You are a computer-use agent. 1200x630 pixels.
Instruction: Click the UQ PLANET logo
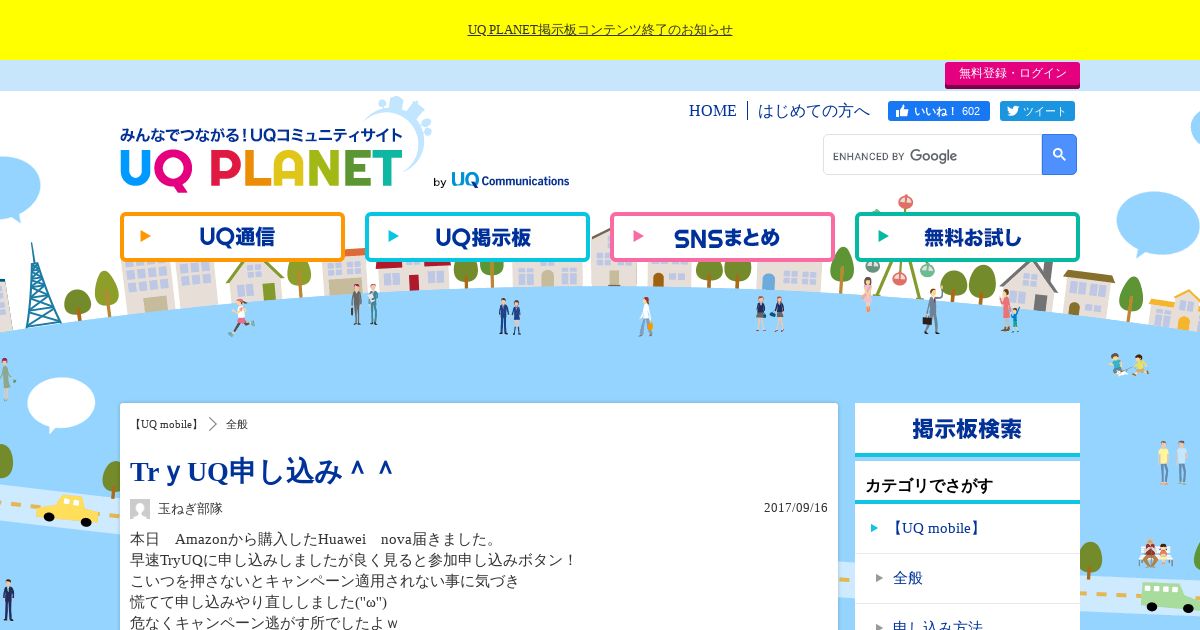tap(262, 169)
